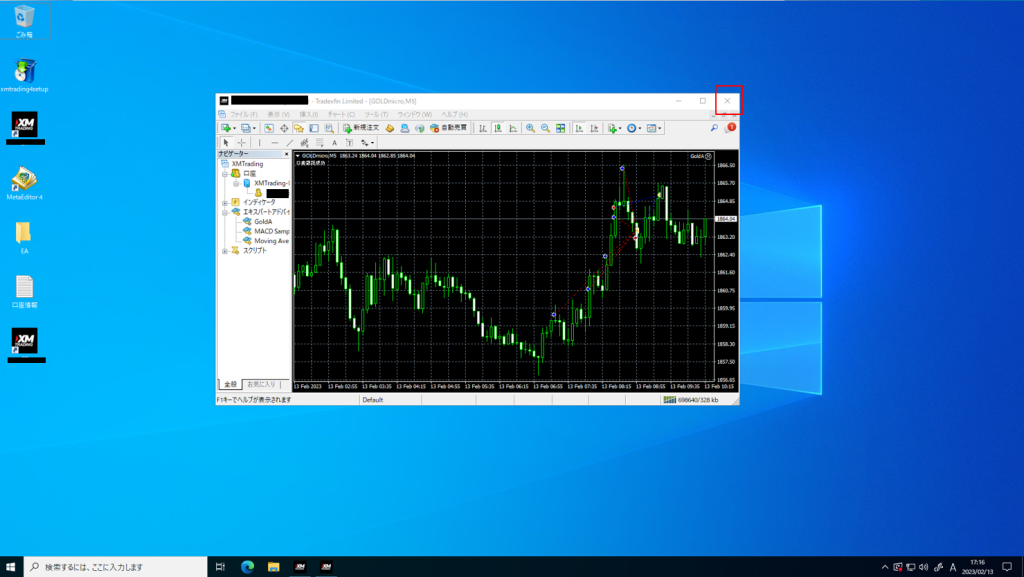
Task: Select the crosshair tool
Action: [x=242, y=143]
